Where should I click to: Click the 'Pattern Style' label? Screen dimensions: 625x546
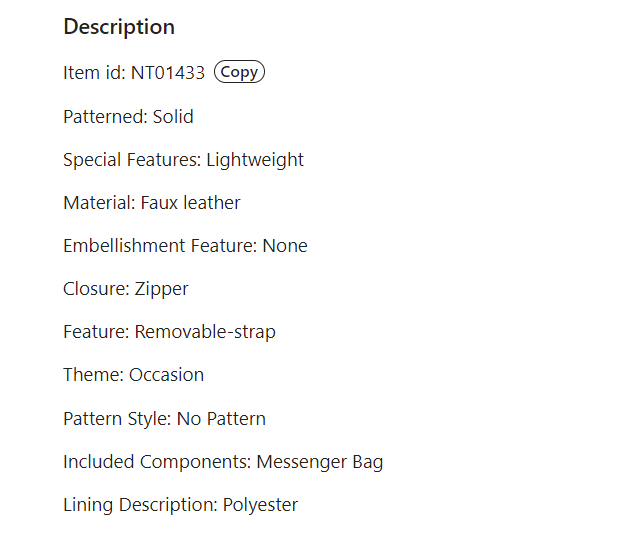point(115,418)
